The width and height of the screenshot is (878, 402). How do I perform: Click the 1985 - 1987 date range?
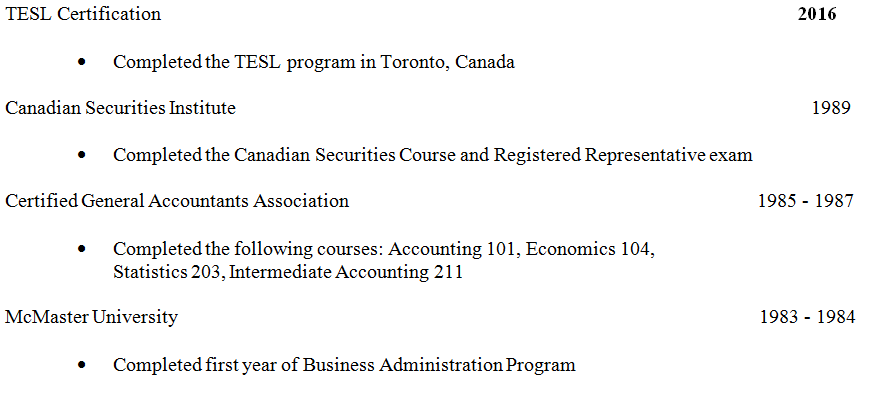point(805,201)
